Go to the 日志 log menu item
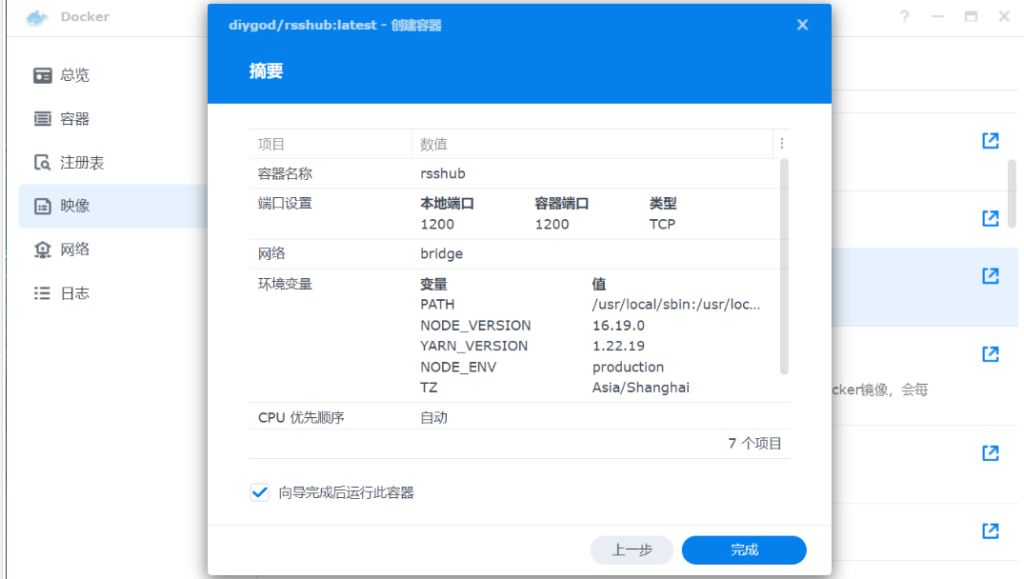 (74, 293)
